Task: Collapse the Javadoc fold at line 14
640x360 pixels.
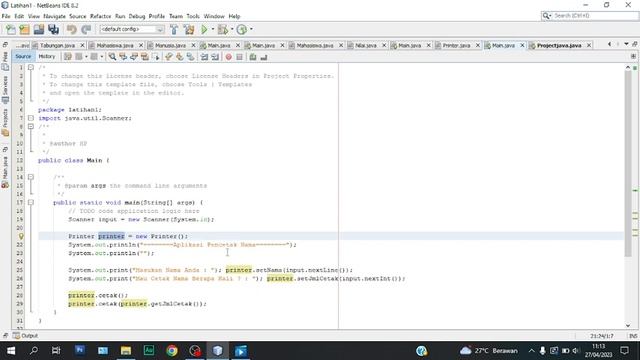Action: pyautogui.click(x=31, y=177)
